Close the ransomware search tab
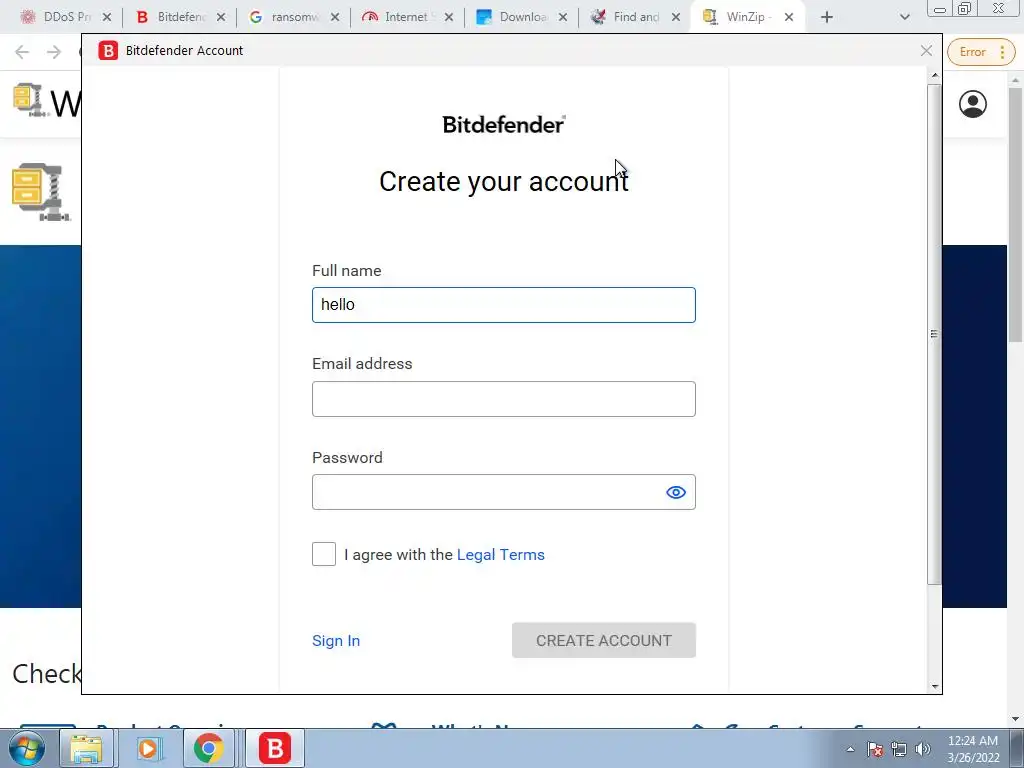This screenshot has height=768, width=1024. pyautogui.click(x=335, y=17)
